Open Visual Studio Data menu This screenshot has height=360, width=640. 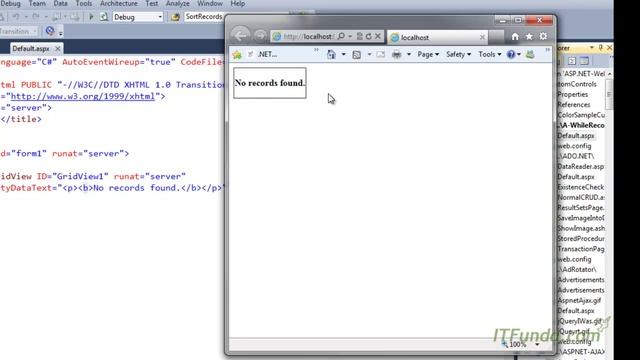click(60, 4)
